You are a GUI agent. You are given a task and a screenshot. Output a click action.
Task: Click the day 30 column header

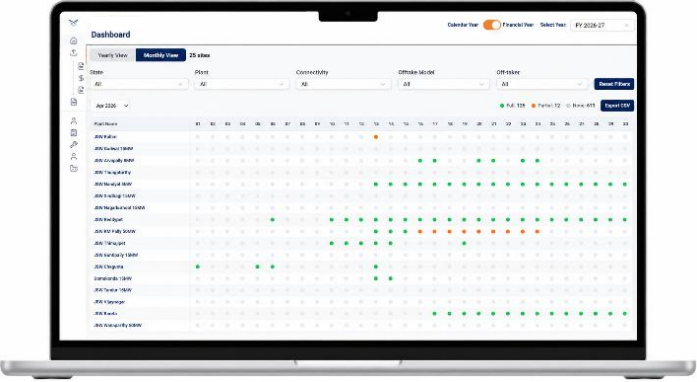coord(625,124)
